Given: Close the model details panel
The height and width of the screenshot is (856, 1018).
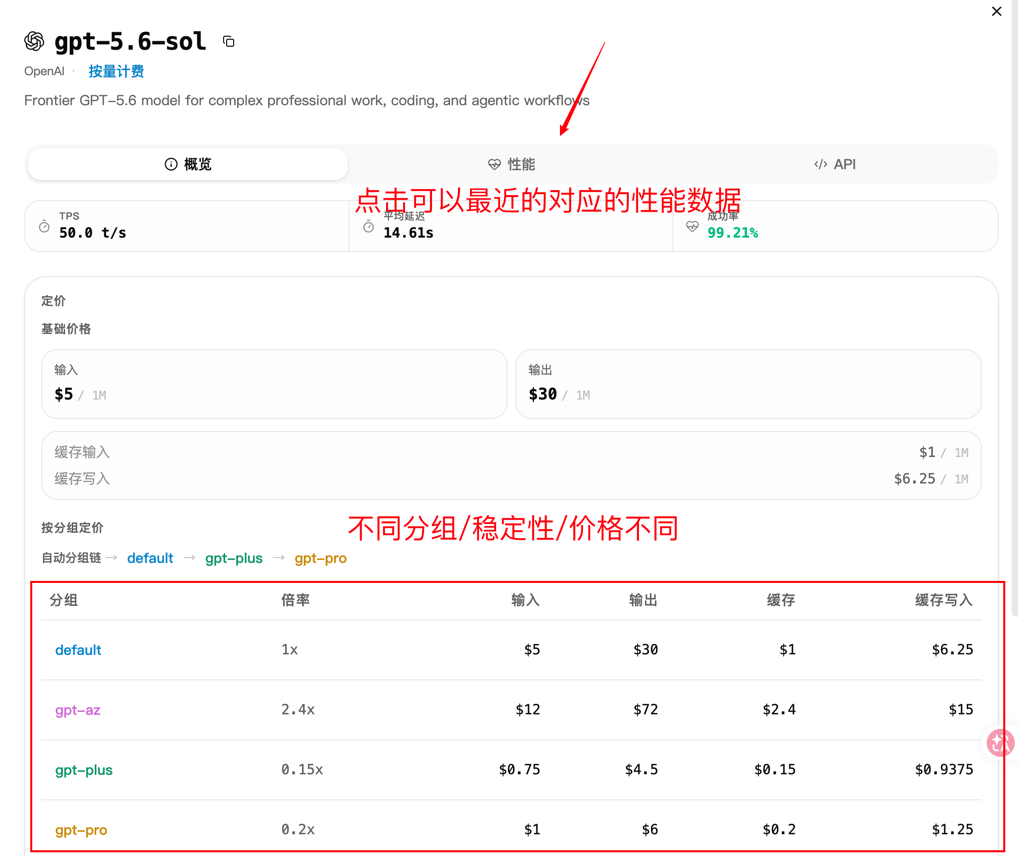Looking at the screenshot, I should [997, 11].
